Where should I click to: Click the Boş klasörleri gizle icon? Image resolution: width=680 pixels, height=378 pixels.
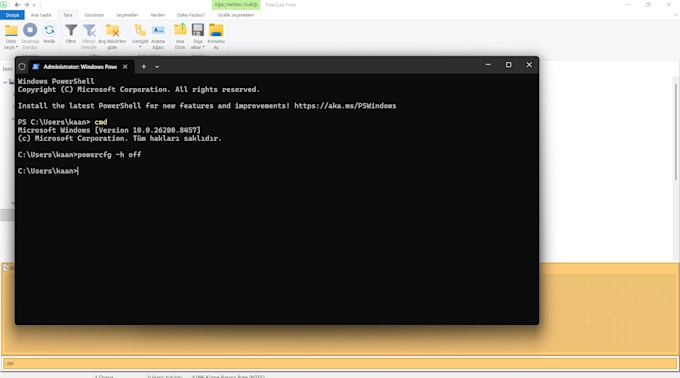click(112, 30)
